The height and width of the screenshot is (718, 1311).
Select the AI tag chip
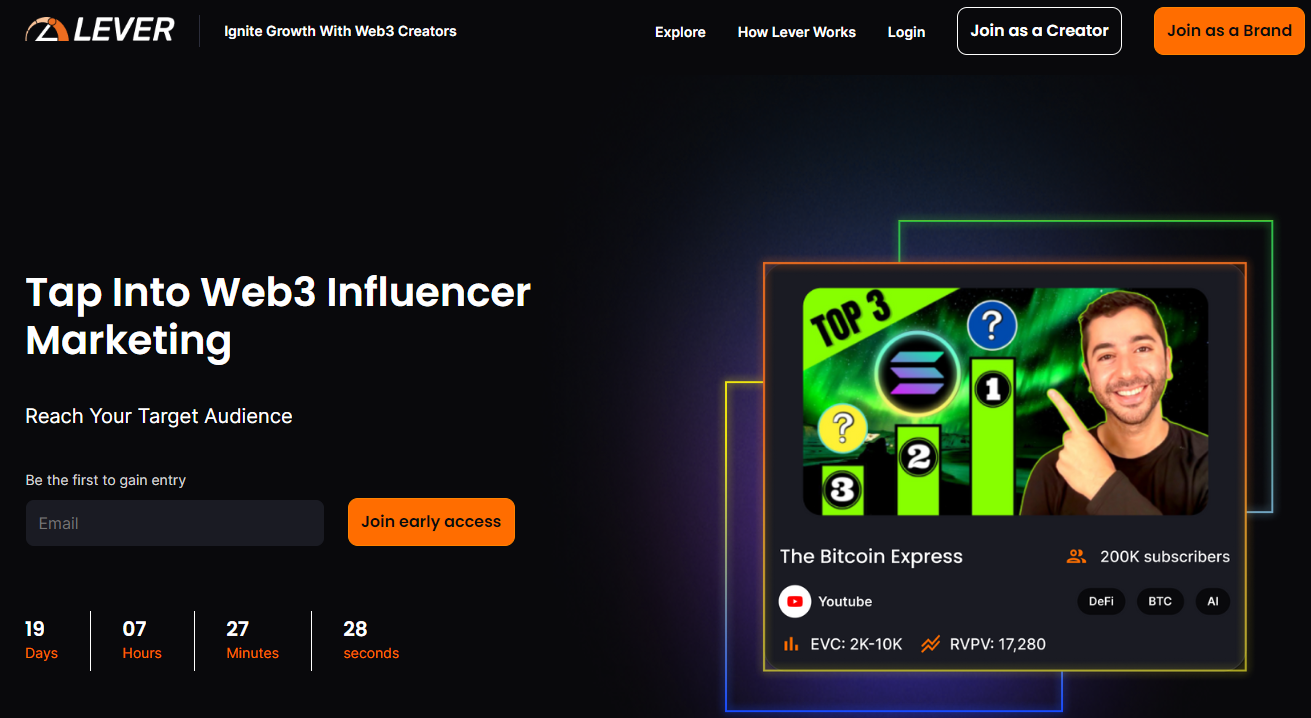coord(1213,601)
